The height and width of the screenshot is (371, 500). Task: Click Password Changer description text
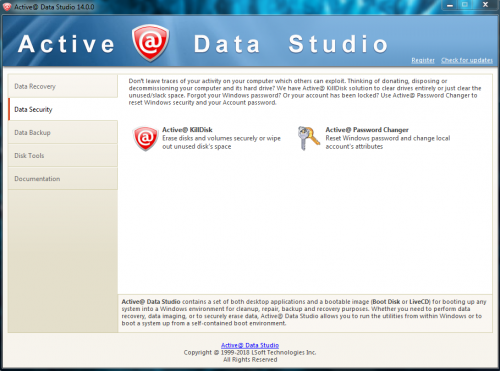point(388,142)
